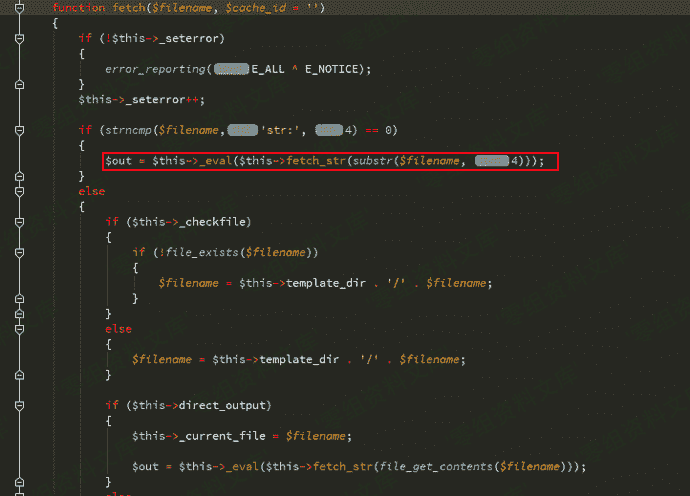This screenshot has width=690, height=496.
Task: Fold the if ($this->_checkfile) block
Action: 19,222
